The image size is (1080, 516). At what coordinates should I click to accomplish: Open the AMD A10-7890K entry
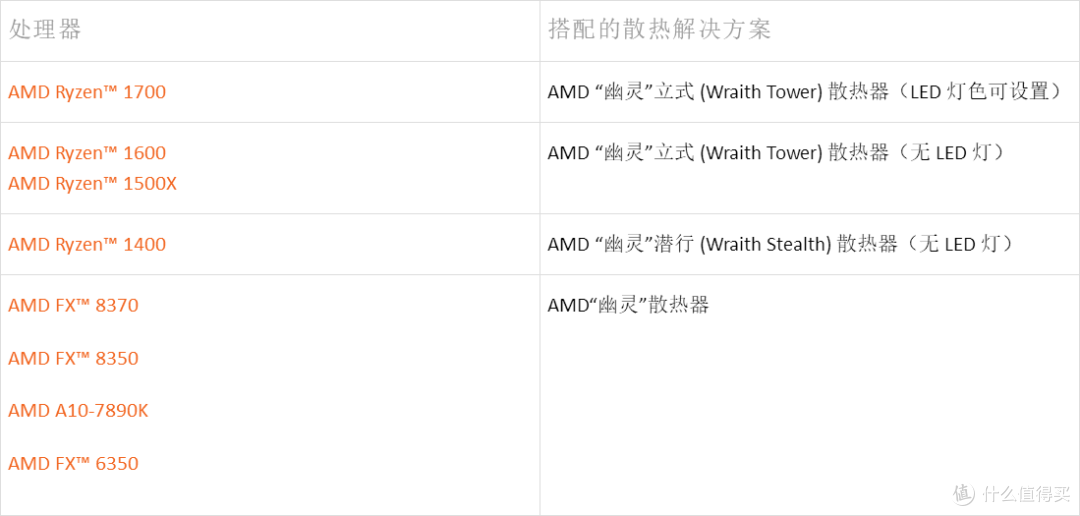coord(78,411)
